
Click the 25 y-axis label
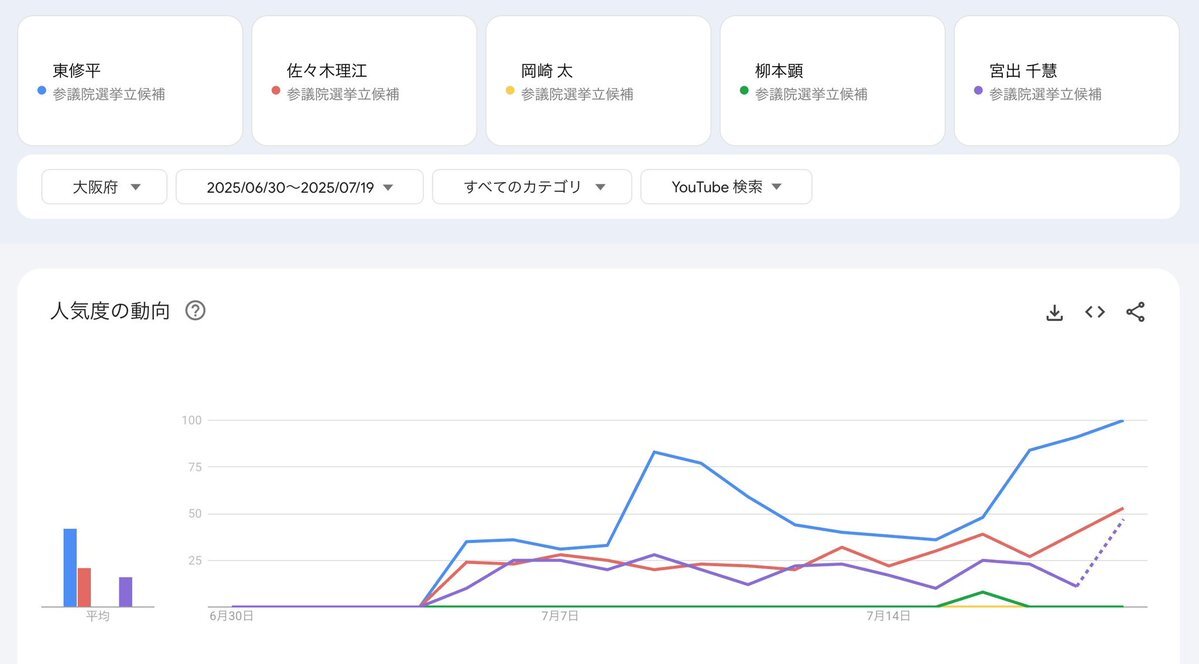click(x=195, y=560)
